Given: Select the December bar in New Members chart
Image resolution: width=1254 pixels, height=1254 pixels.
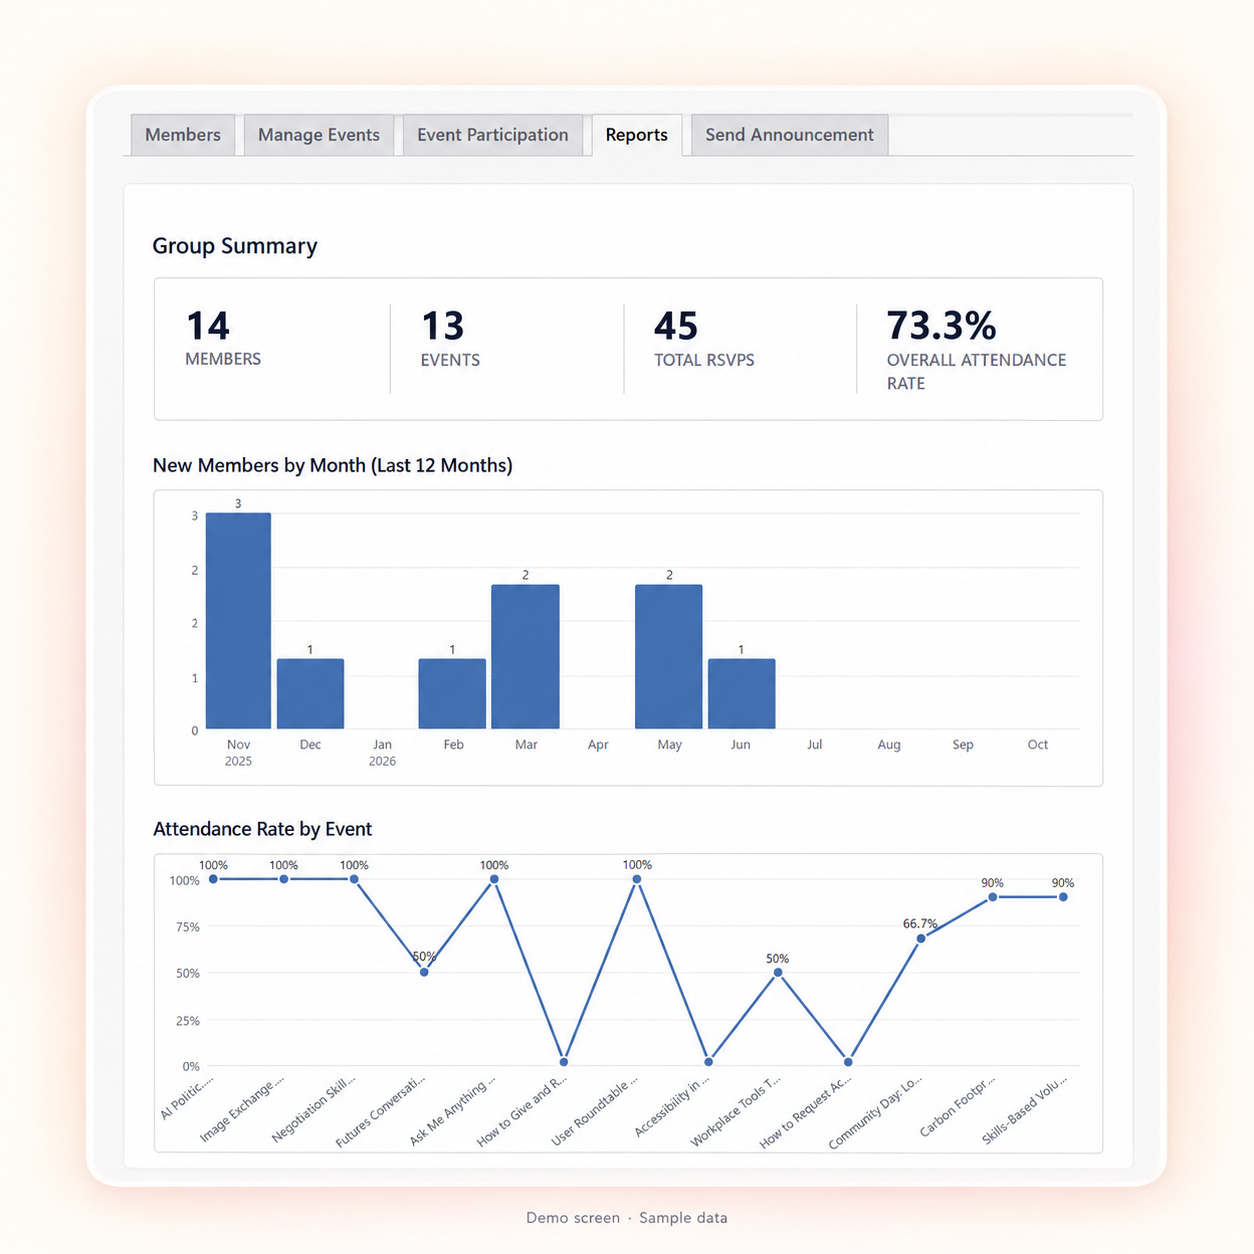Looking at the screenshot, I should (x=310, y=694).
